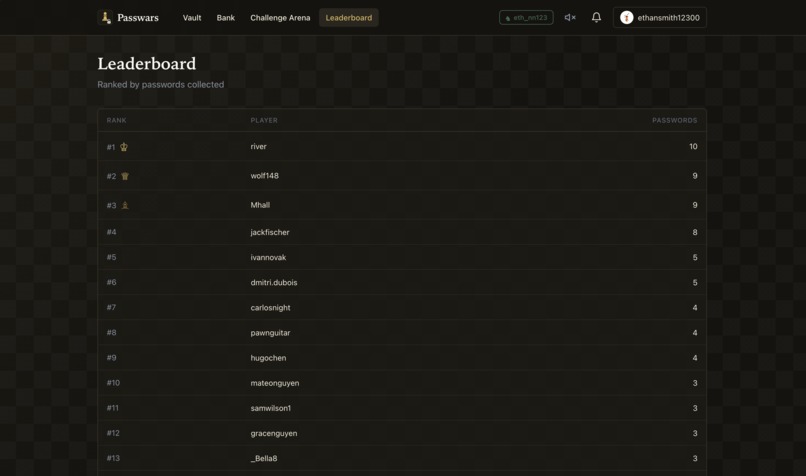Image resolution: width=806 pixels, height=476 pixels.
Task: Click the 'Ranked by passwords collected' subtitle
Action: 161,85
